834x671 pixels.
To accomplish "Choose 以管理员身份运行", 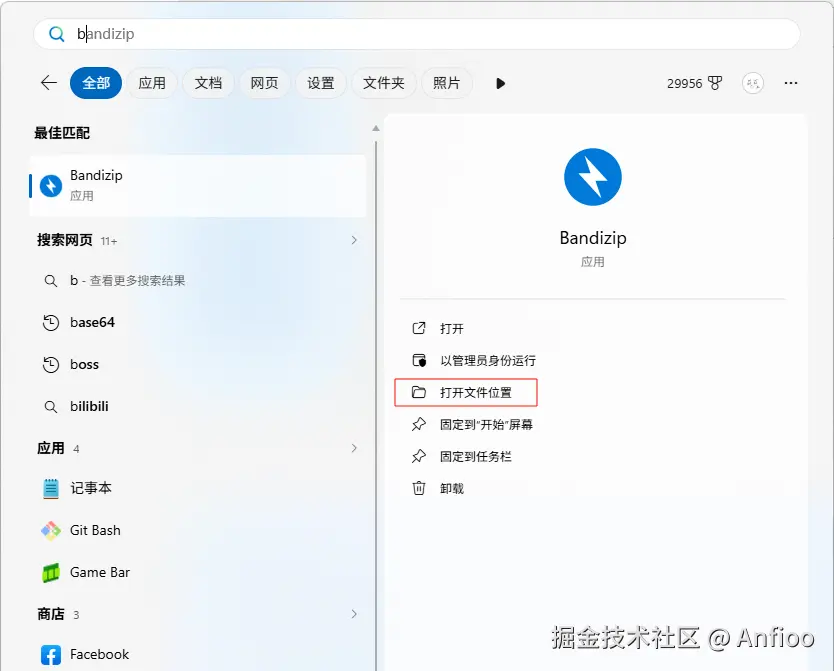I will point(488,360).
